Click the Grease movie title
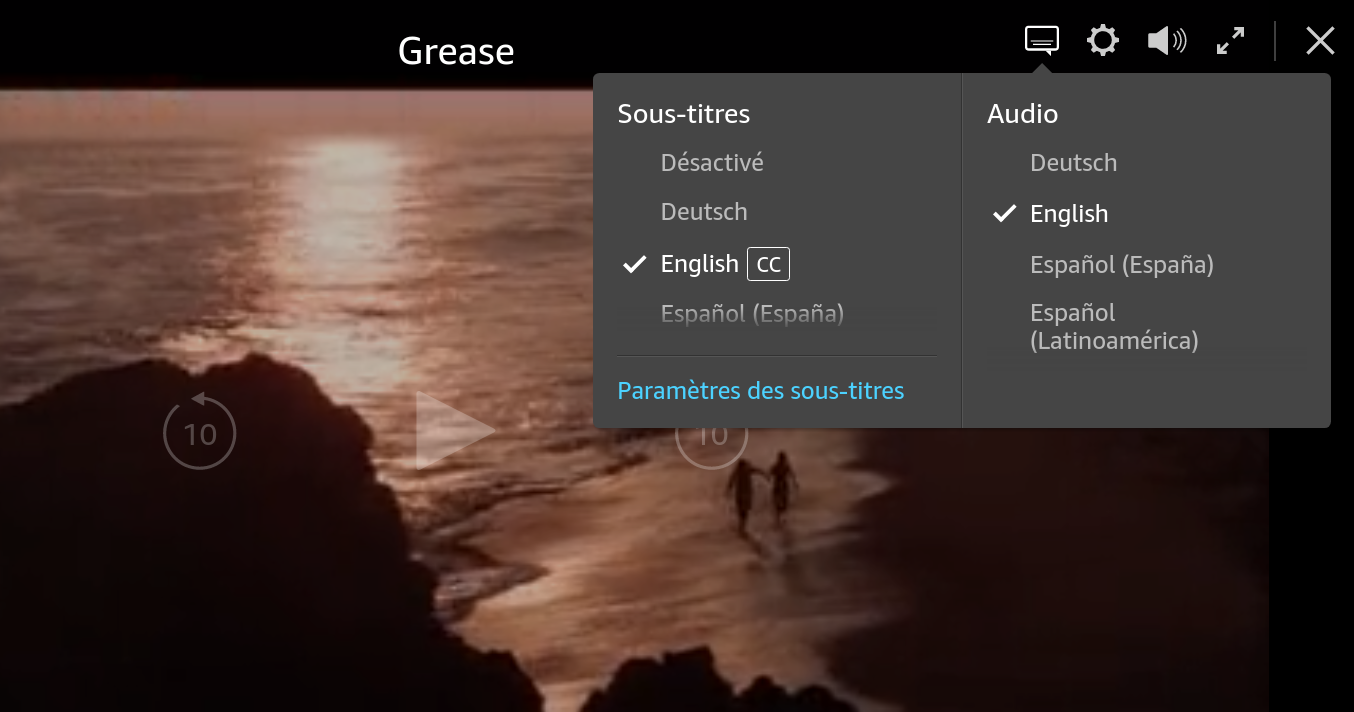 pos(456,51)
